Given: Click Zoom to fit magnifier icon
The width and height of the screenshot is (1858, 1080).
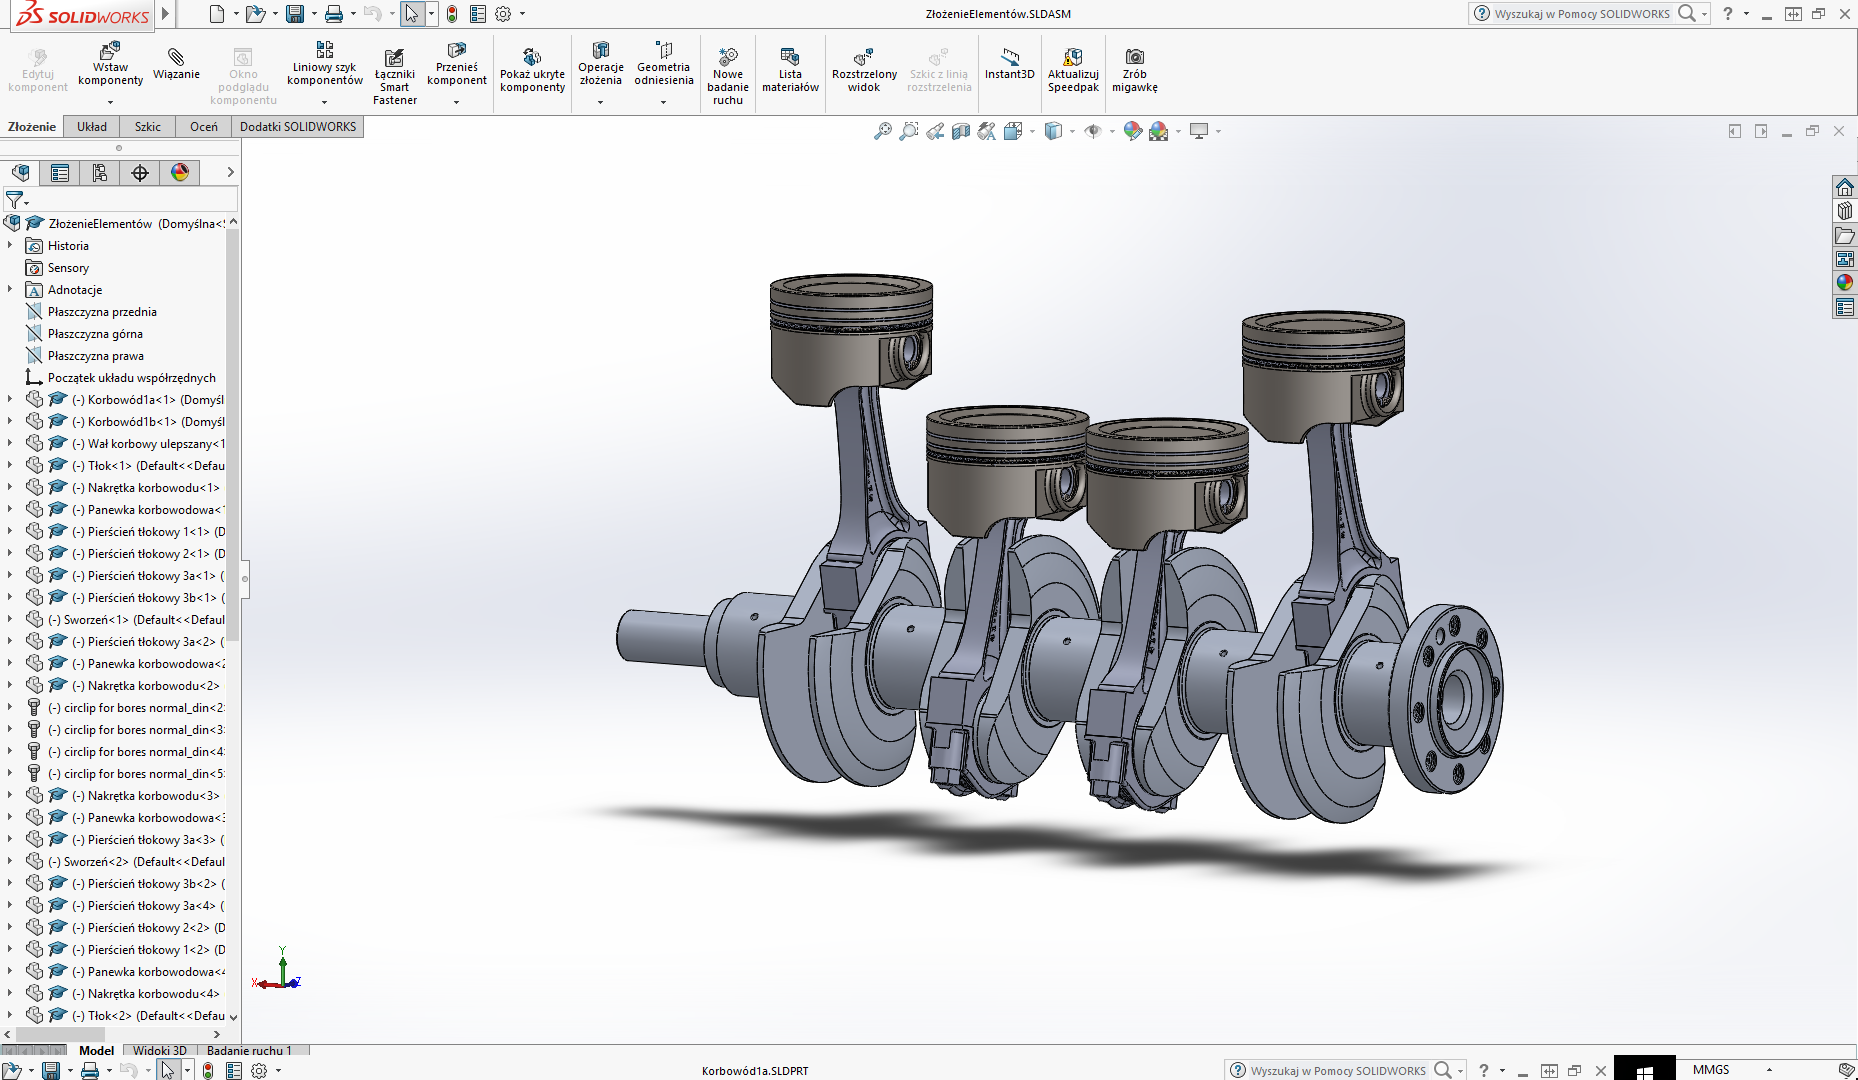Looking at the screenshot, I should 882,131.
